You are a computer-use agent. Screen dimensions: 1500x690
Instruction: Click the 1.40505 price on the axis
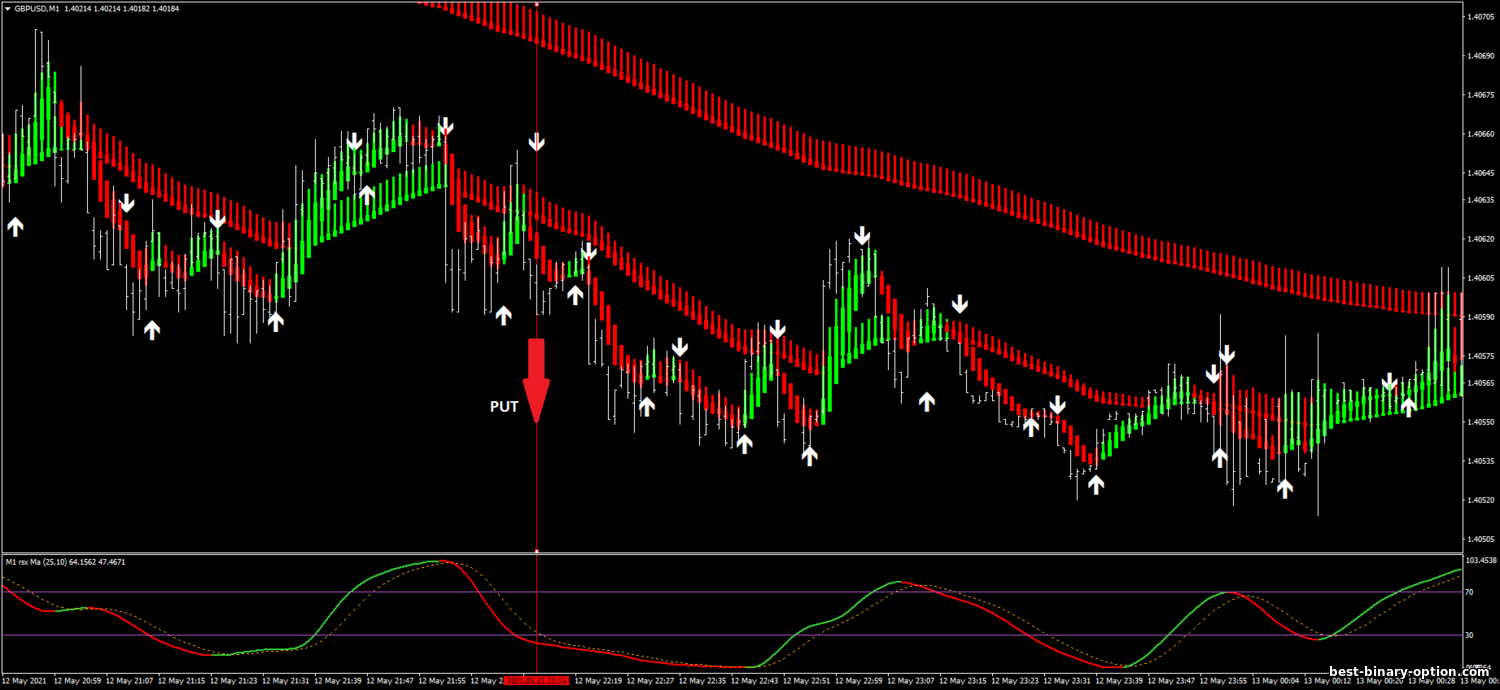[x=1479, y=539]
